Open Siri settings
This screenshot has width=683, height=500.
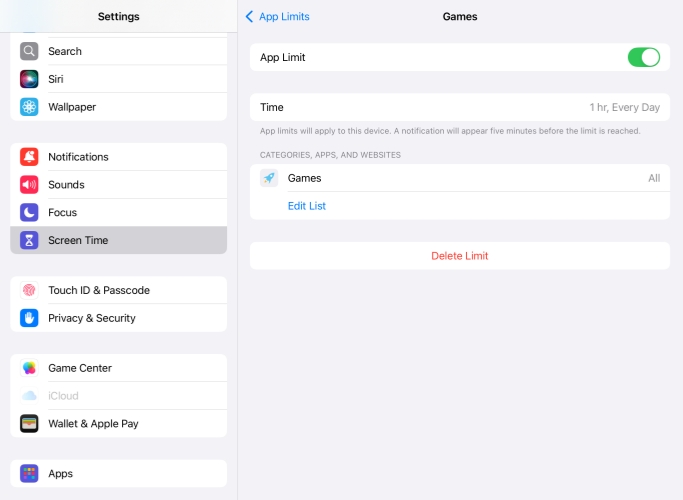[118, 79]
